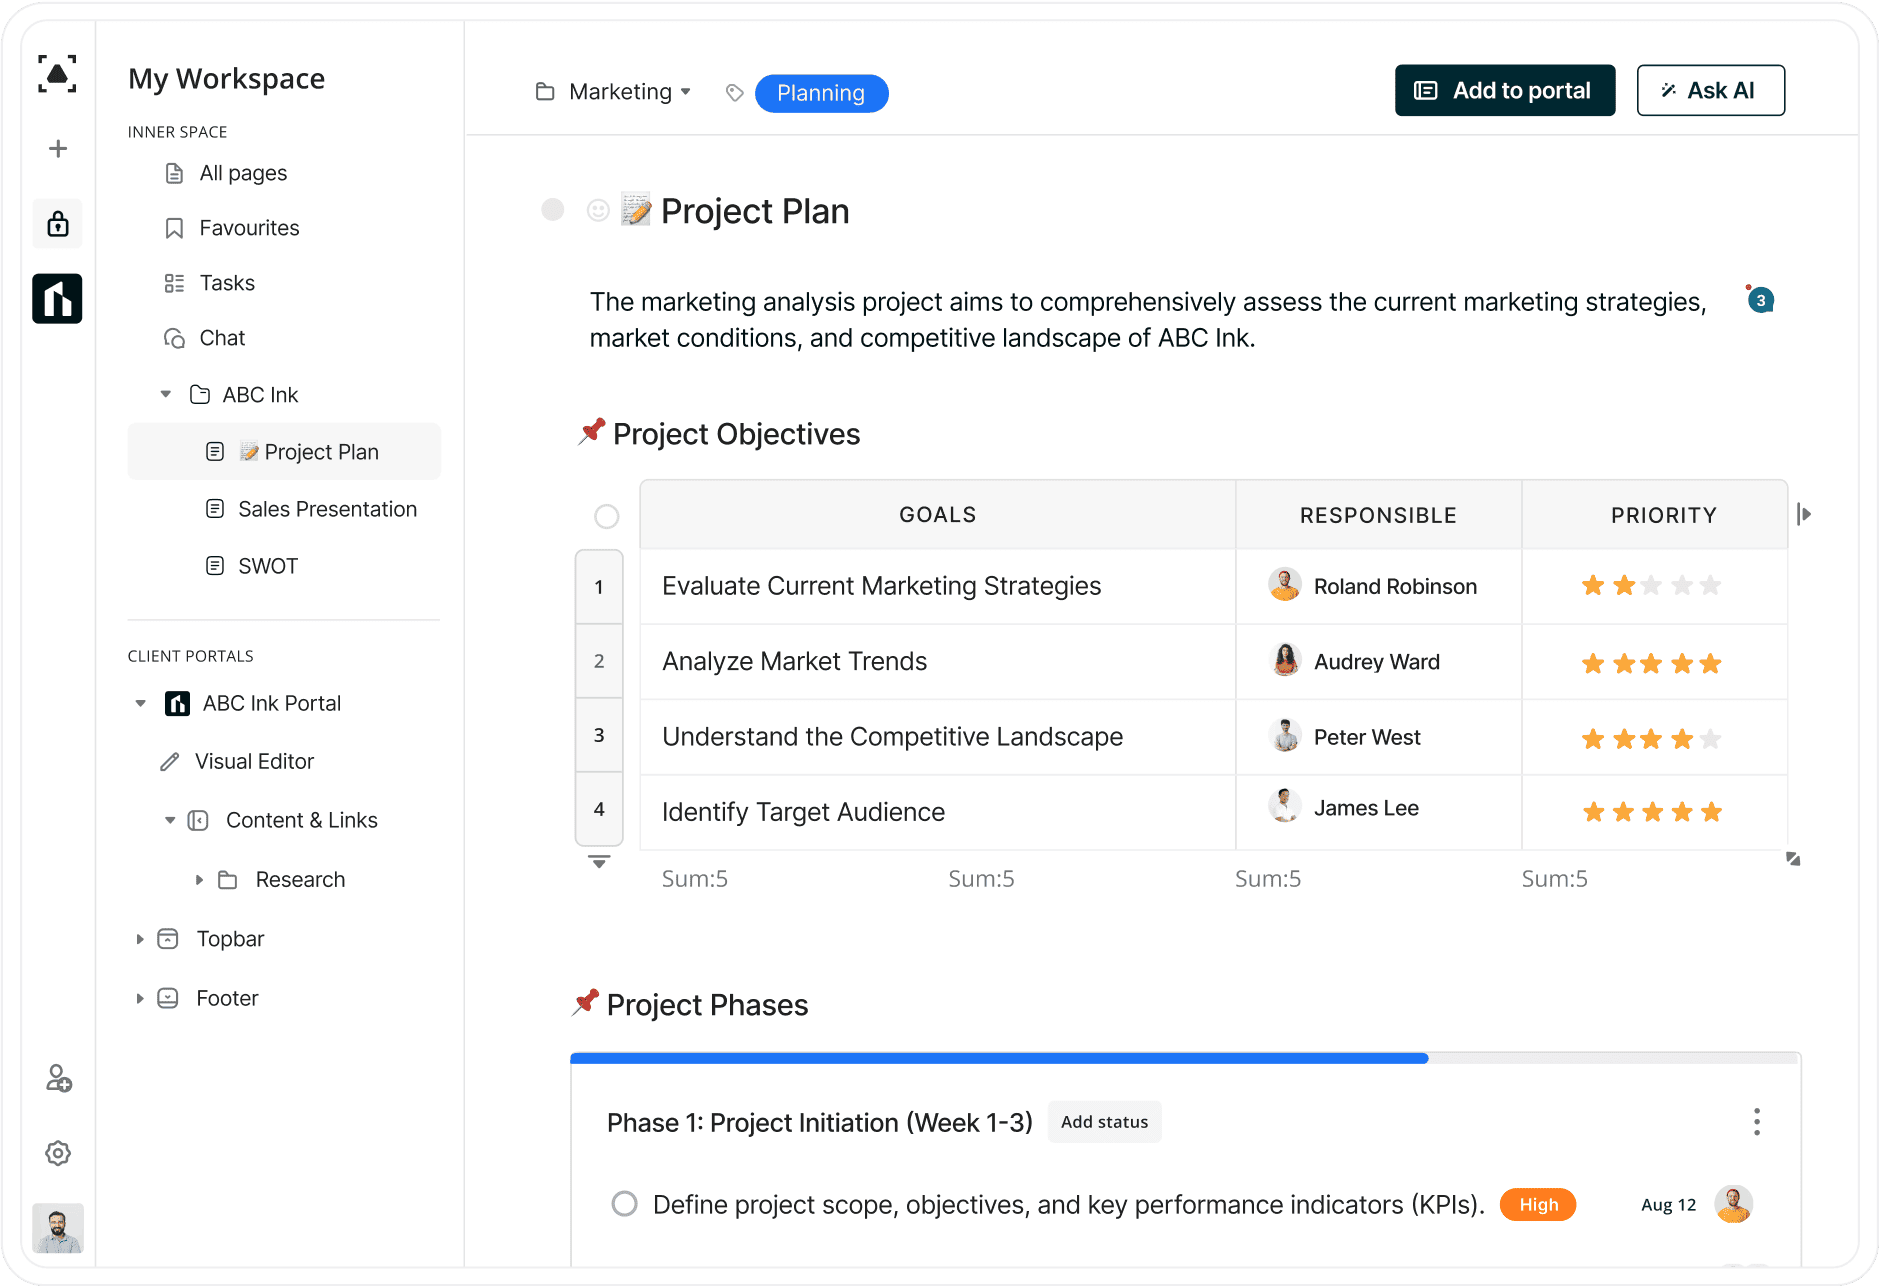Click the Phase 1 progress bar
The image size is (1879, 1286).
998,1057
